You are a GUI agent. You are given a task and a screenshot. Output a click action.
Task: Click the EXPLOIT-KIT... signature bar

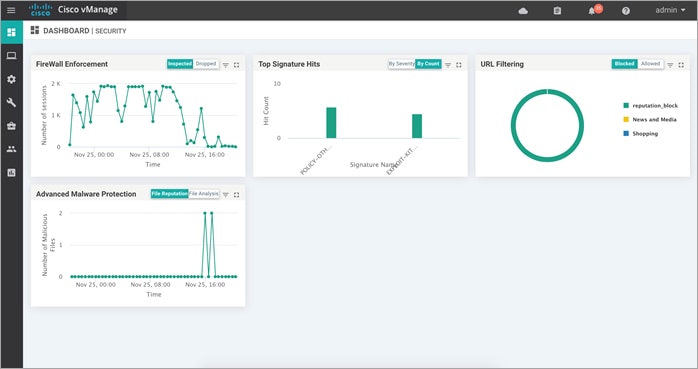[417, 126]
